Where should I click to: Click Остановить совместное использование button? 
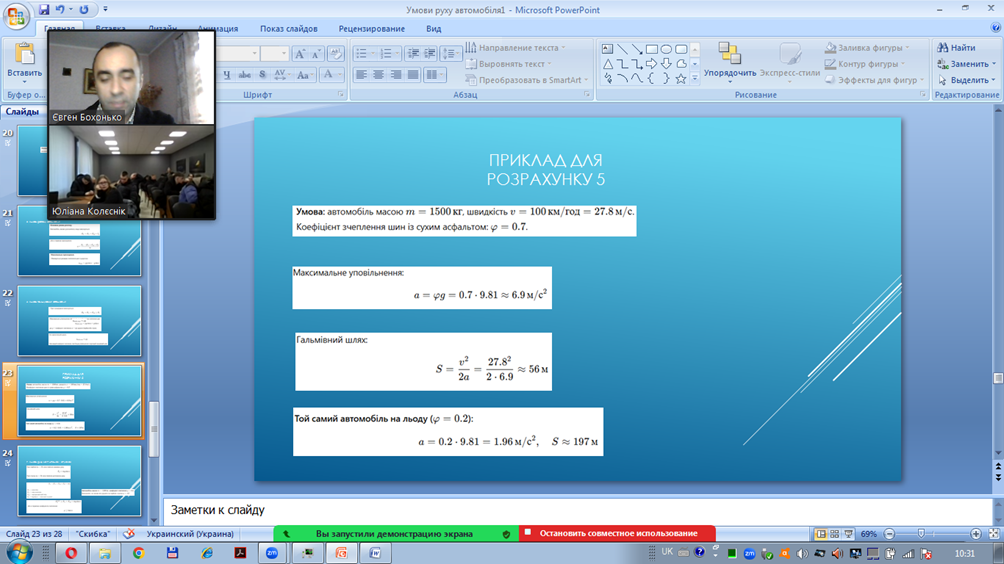point(617,534)
